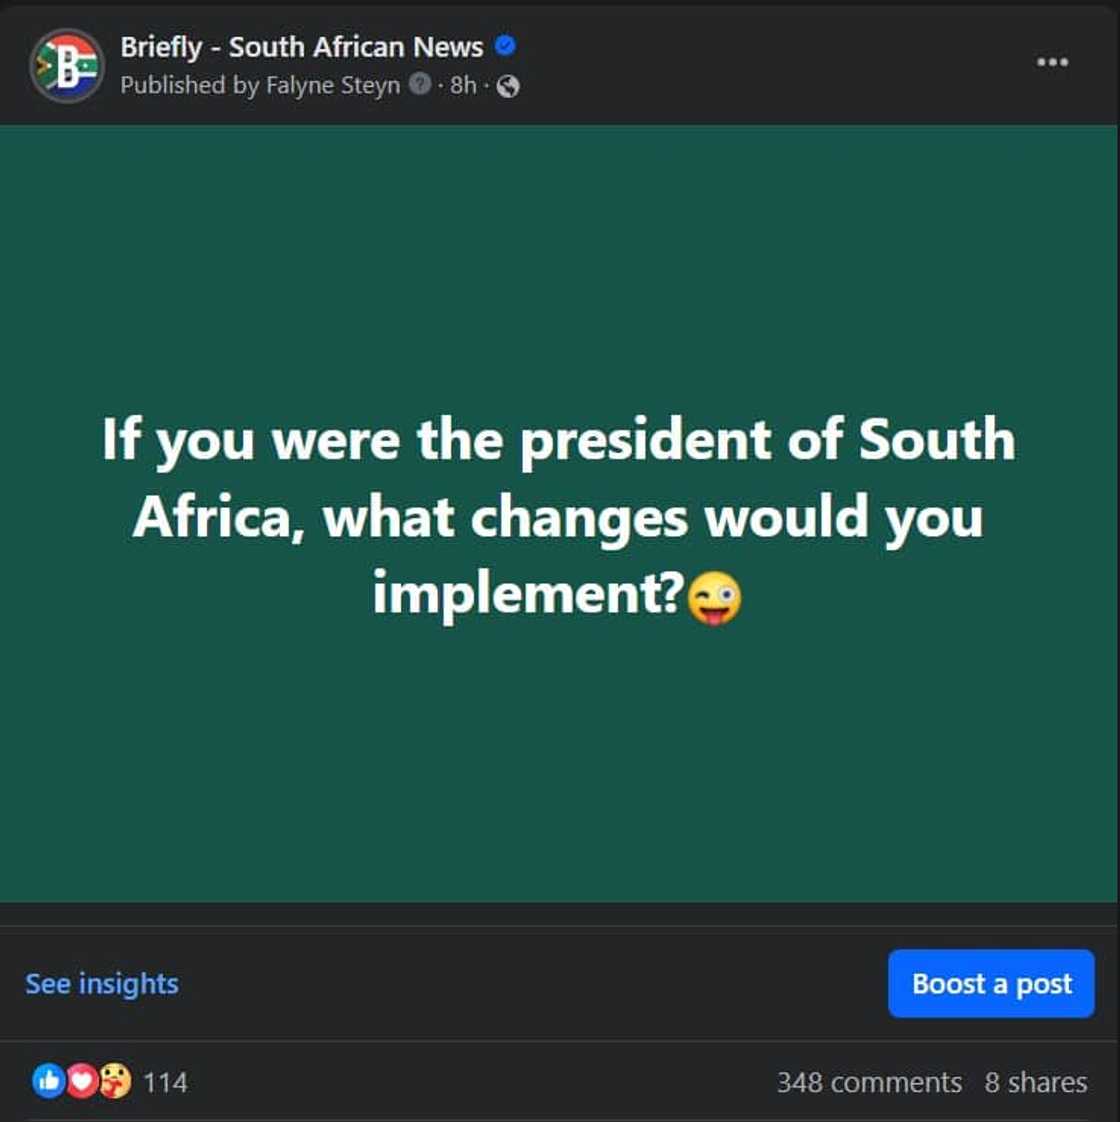Click the globe public audience icon
The height and width of the screenshot is (1122, 1120).
click(x=508, y=86)
